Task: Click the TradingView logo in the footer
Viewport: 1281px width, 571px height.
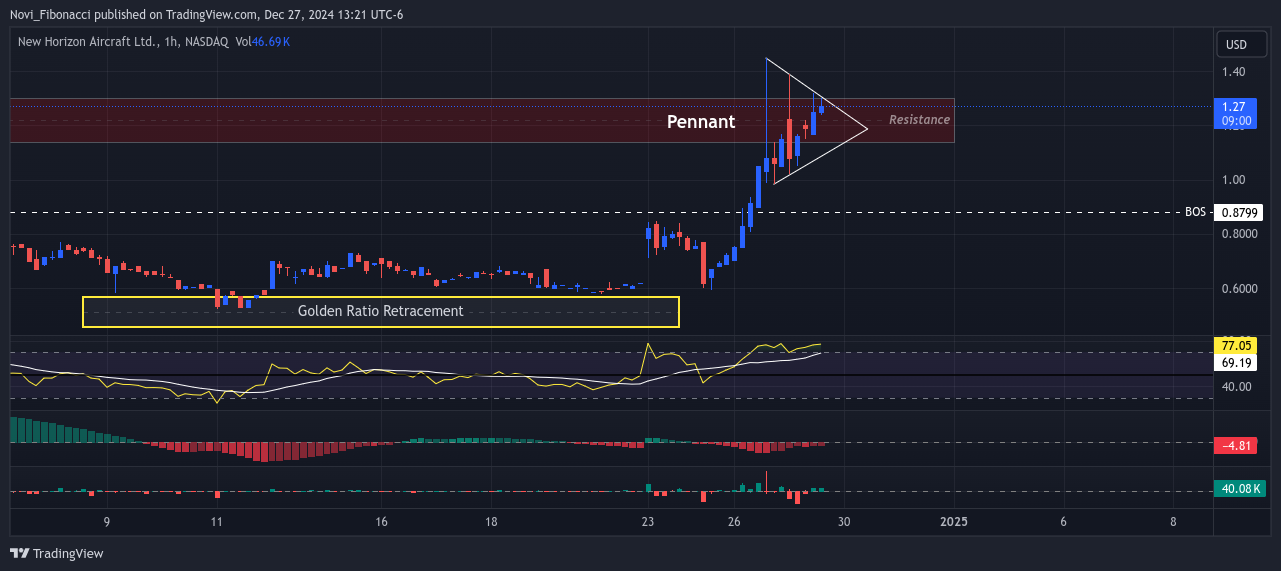Action: coord(56,553)
